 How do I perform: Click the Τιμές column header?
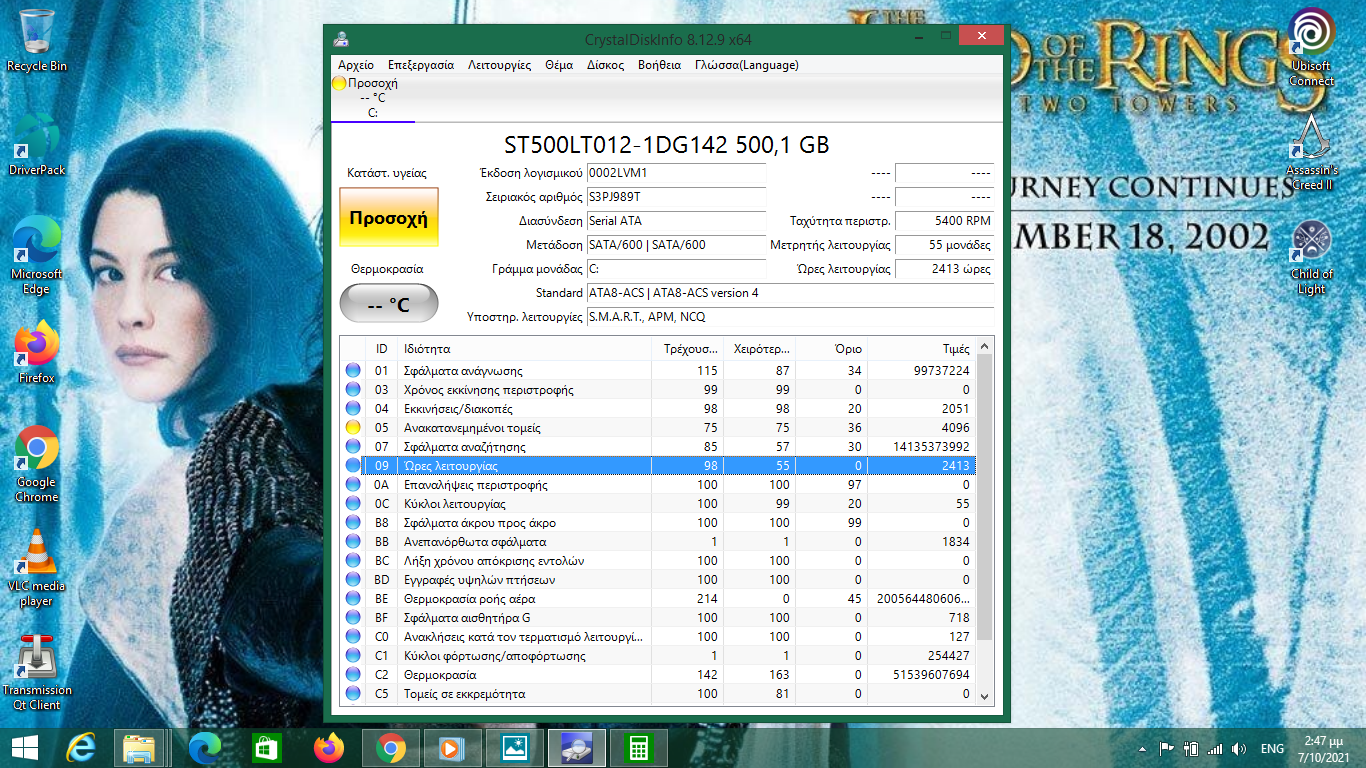point(956,349)
